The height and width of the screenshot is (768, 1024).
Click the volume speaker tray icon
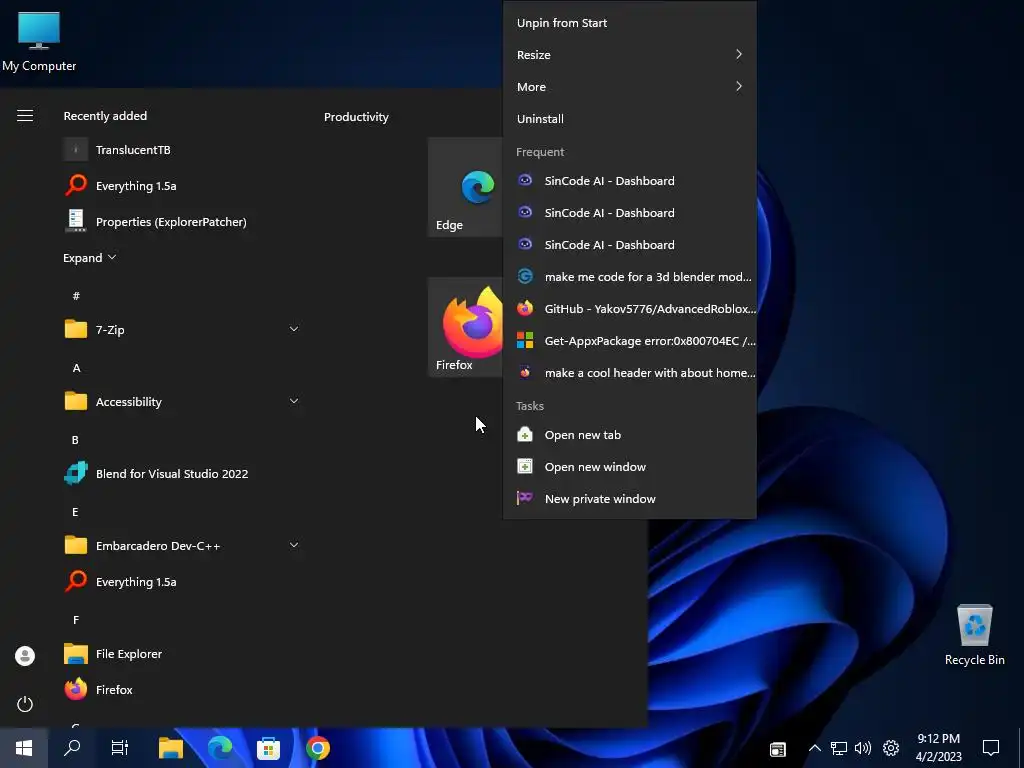[x=863, y=748]
